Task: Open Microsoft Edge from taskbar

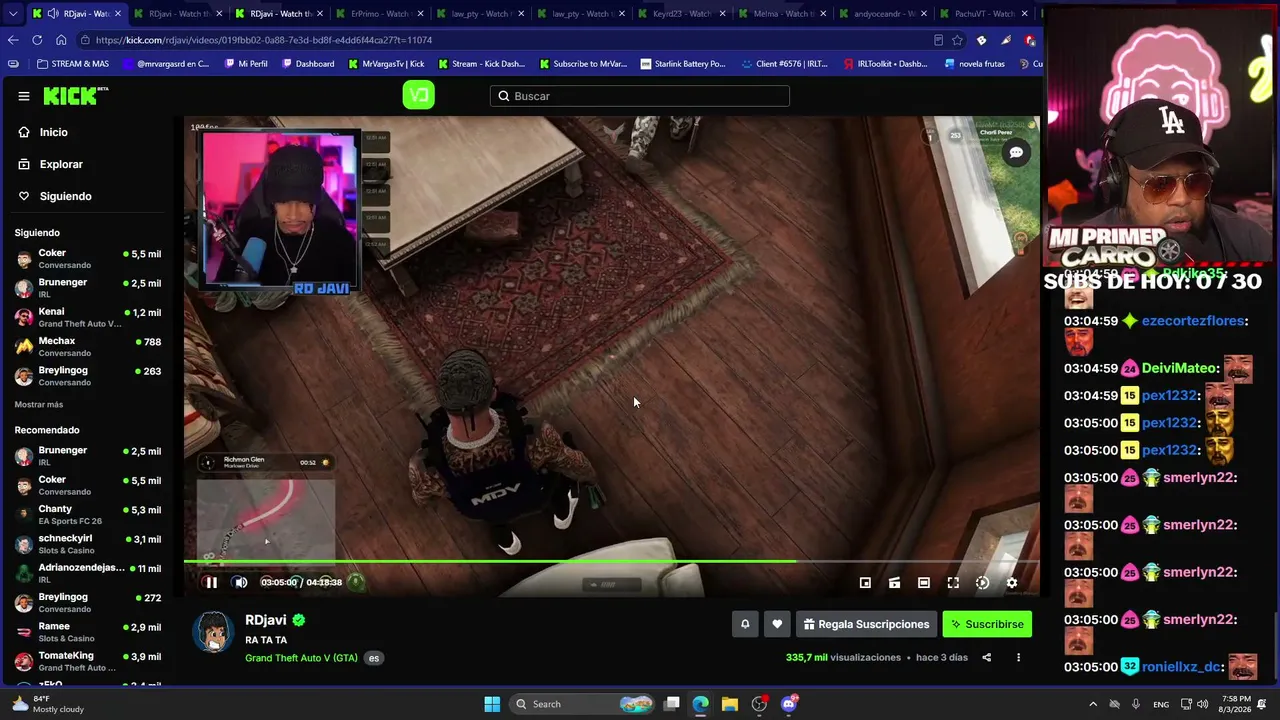Action: click(700, 704)
